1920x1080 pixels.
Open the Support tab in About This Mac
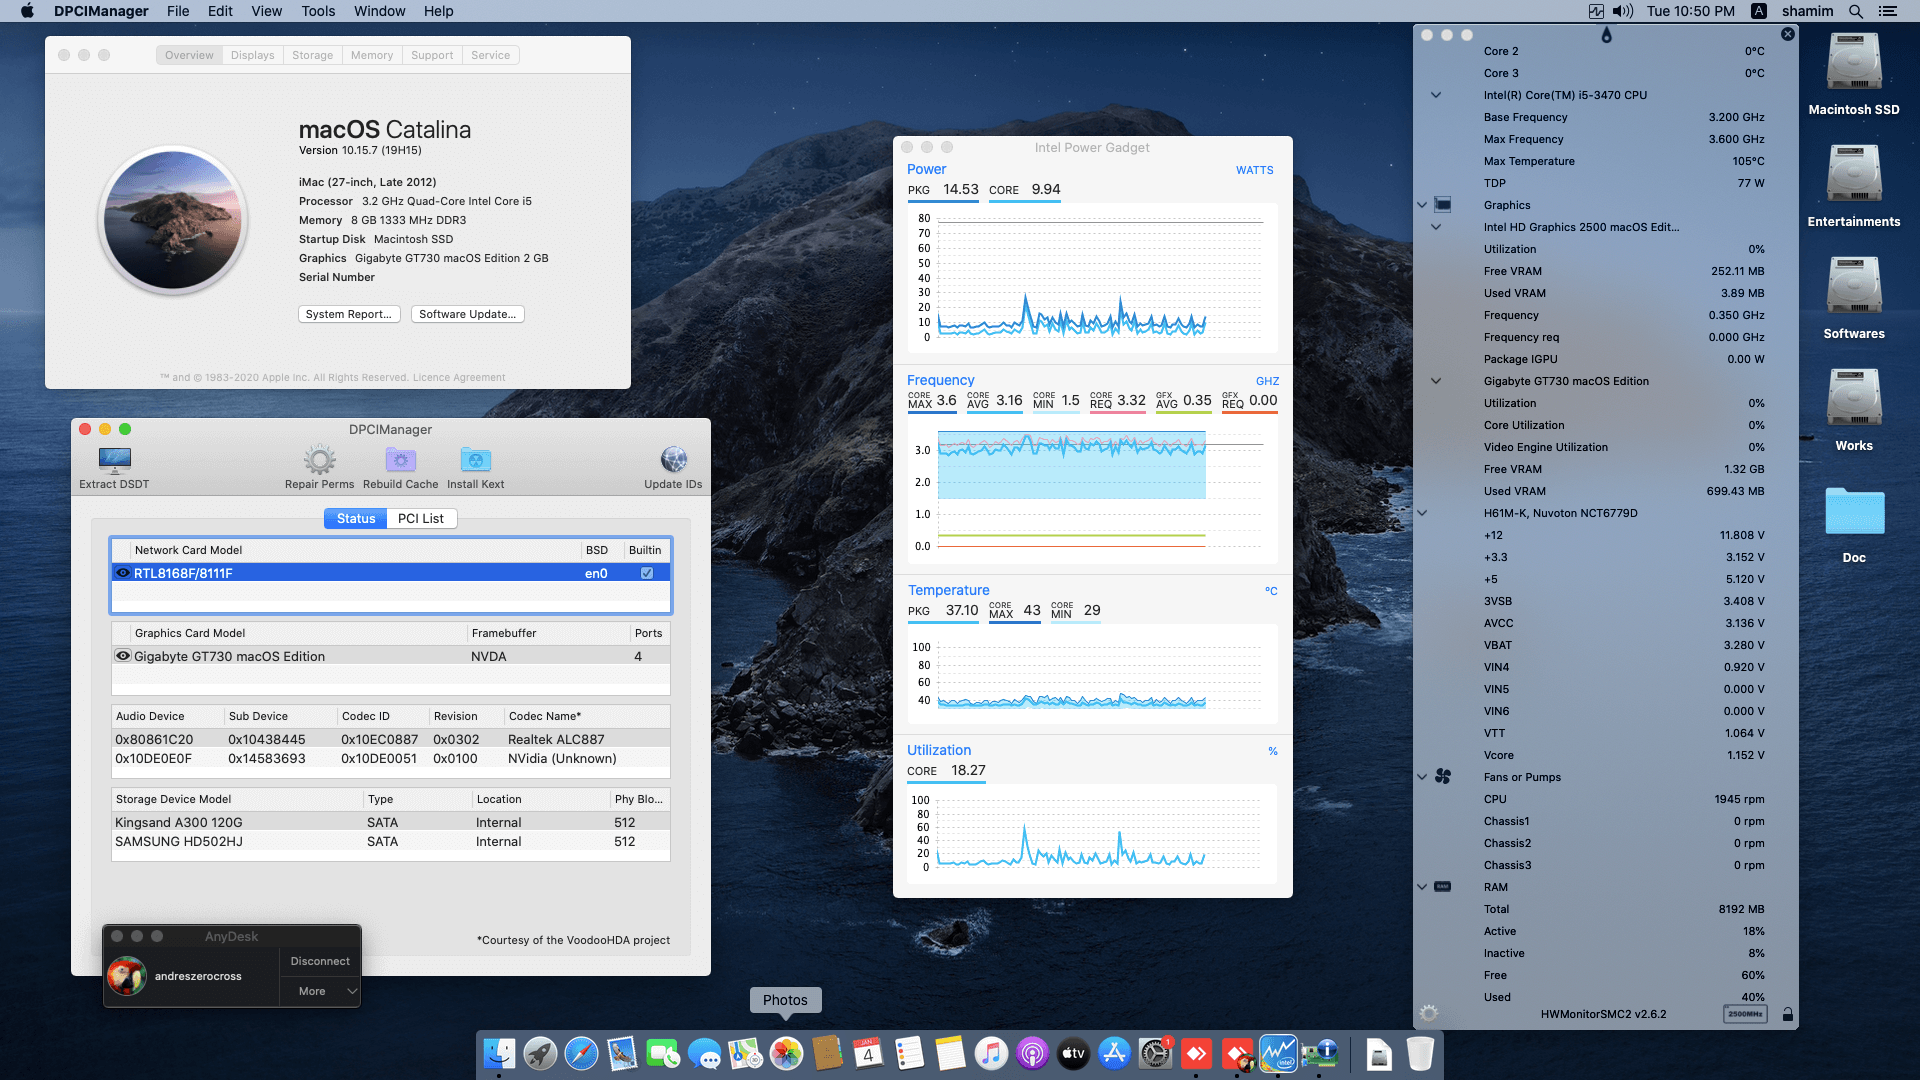[x=432, y=55]
